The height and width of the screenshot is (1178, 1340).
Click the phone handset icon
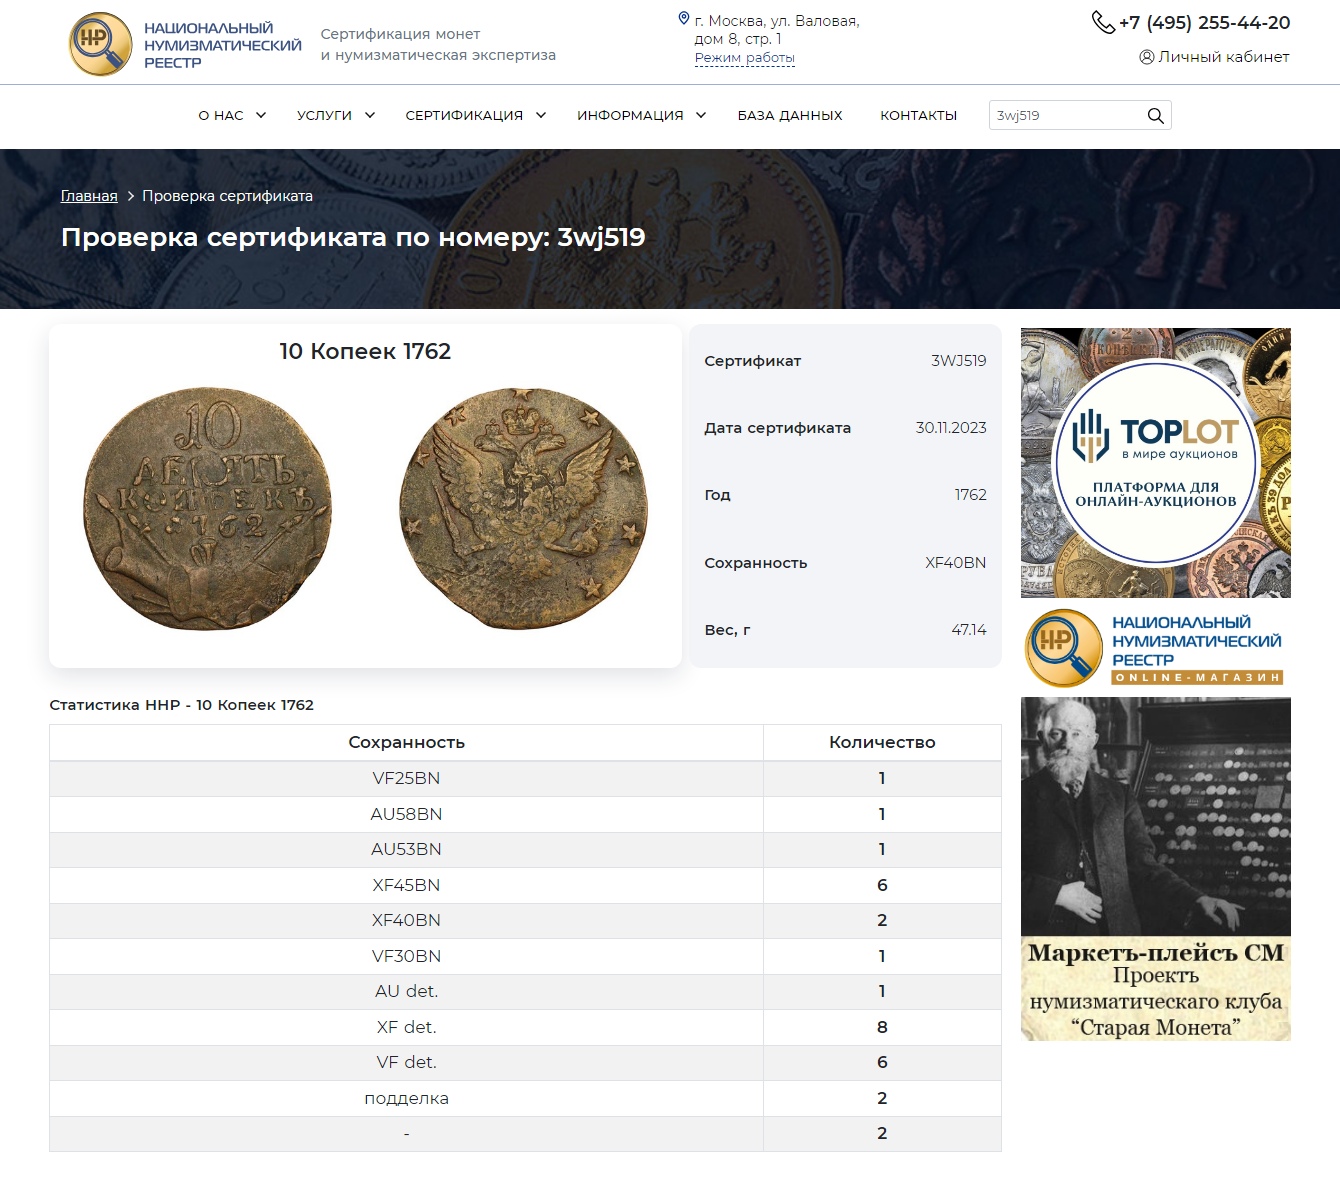coord(1102,22)
